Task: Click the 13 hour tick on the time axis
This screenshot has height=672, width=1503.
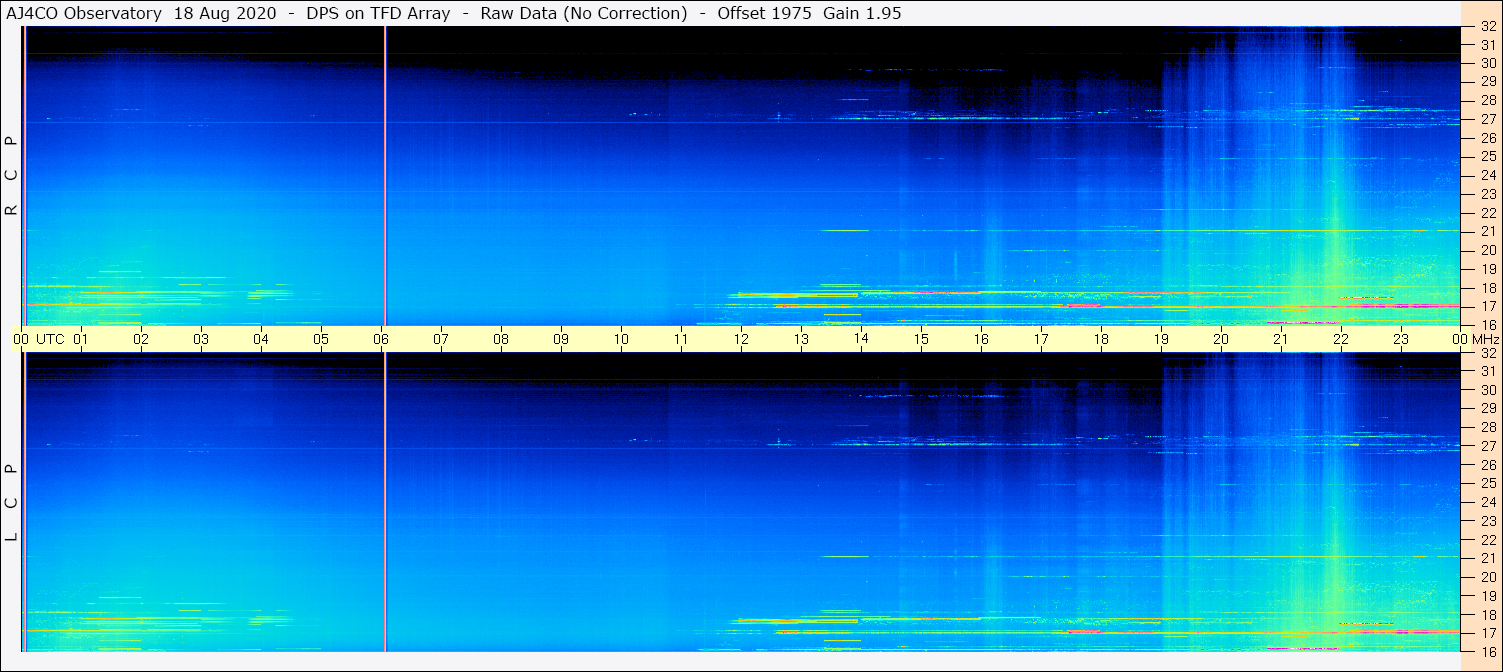Action: (x=801, y=339)
